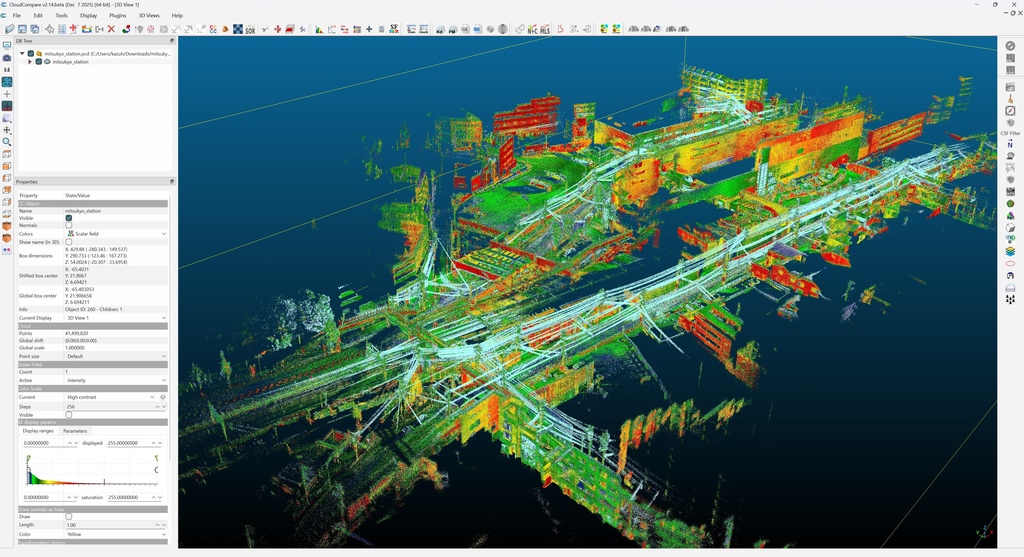Switch to the Parameters tab
This screenshot has height=557, width=1024.
[75, 431]
